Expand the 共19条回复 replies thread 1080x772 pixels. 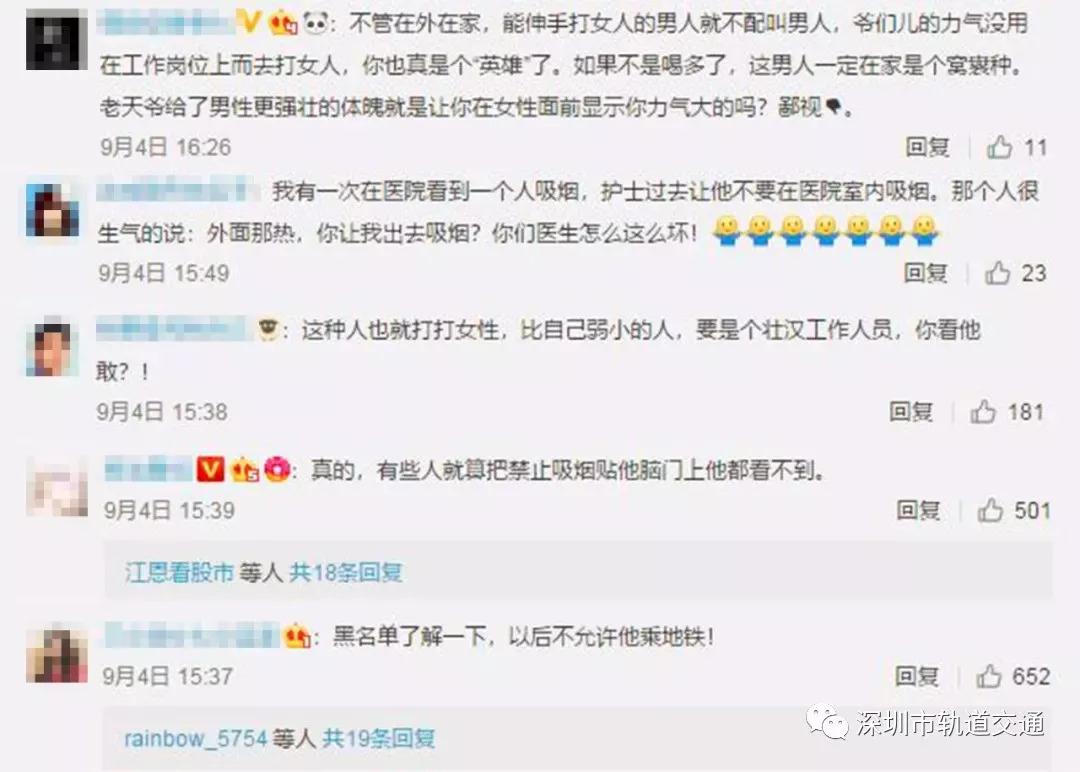379,739
